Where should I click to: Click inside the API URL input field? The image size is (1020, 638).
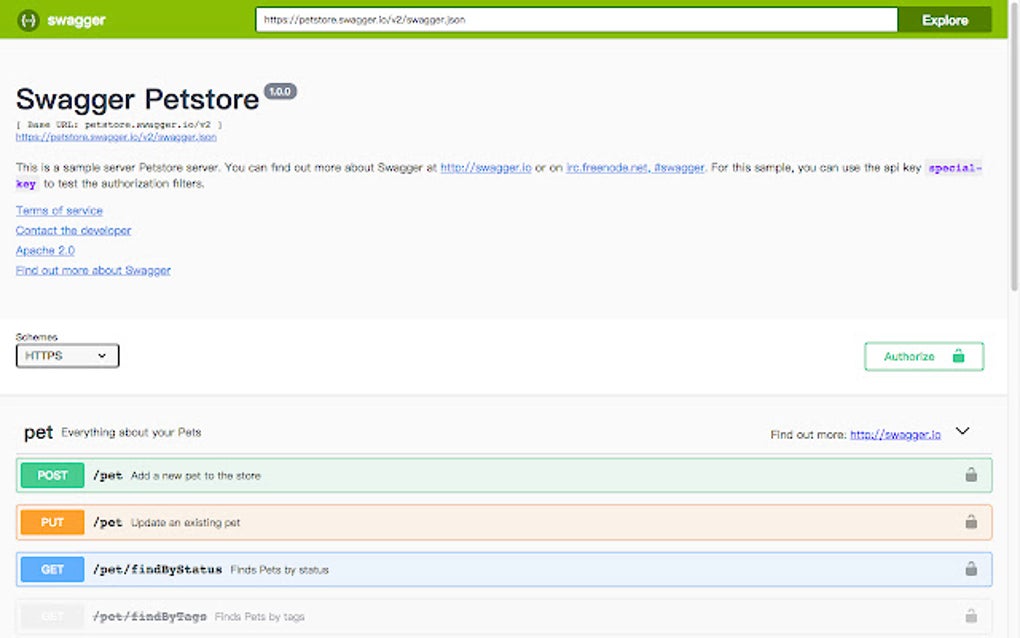point(575,19)
